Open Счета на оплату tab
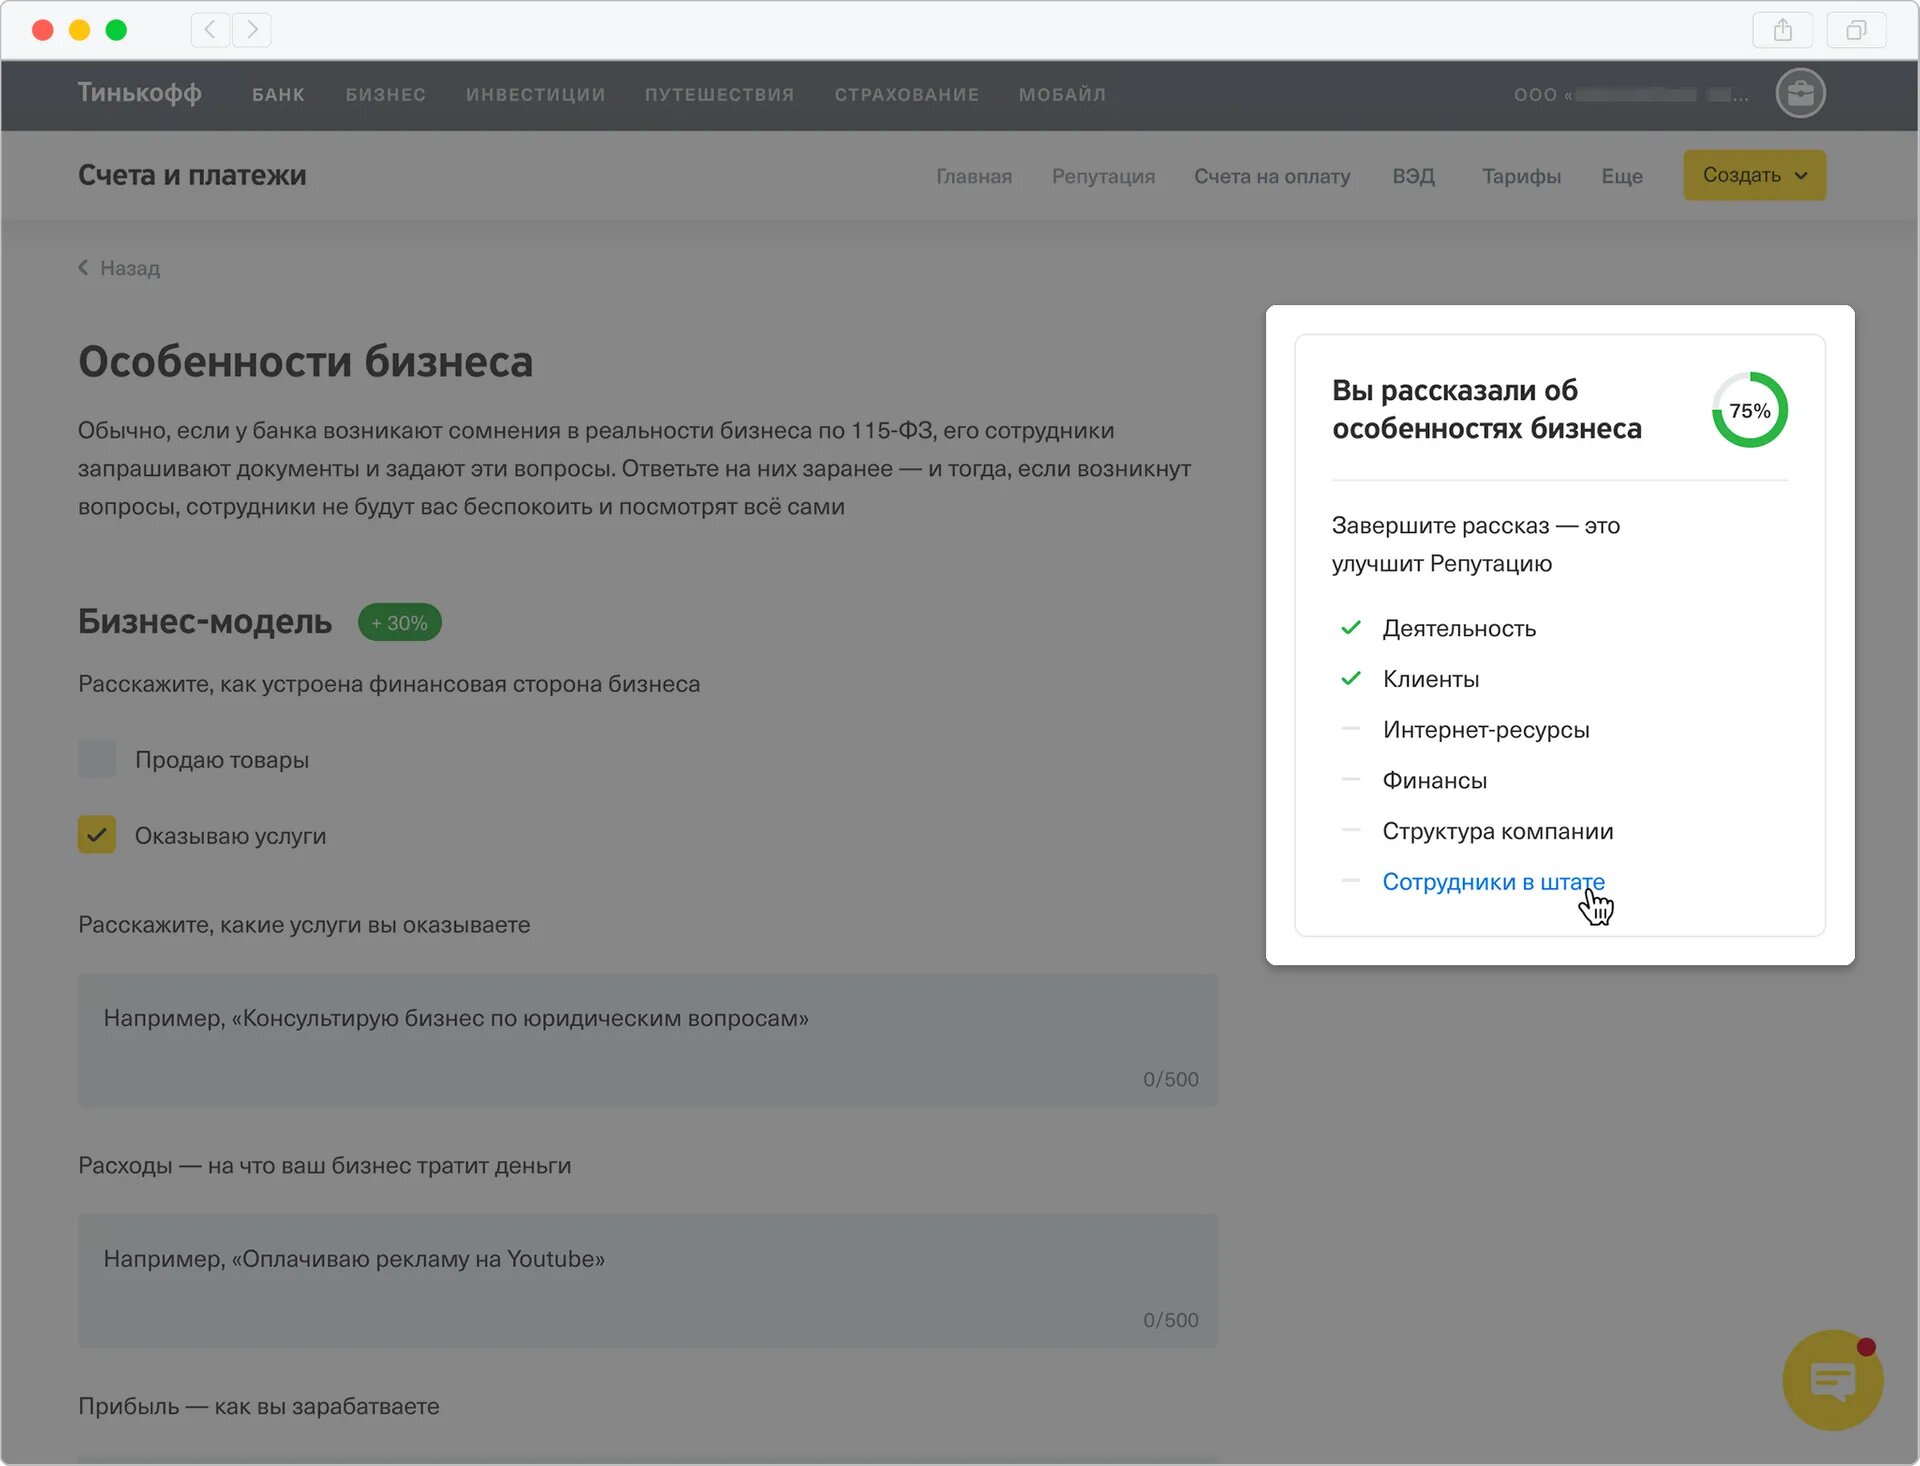The width and height of the screenshot is (1920, 1466). pos(1271,176)
